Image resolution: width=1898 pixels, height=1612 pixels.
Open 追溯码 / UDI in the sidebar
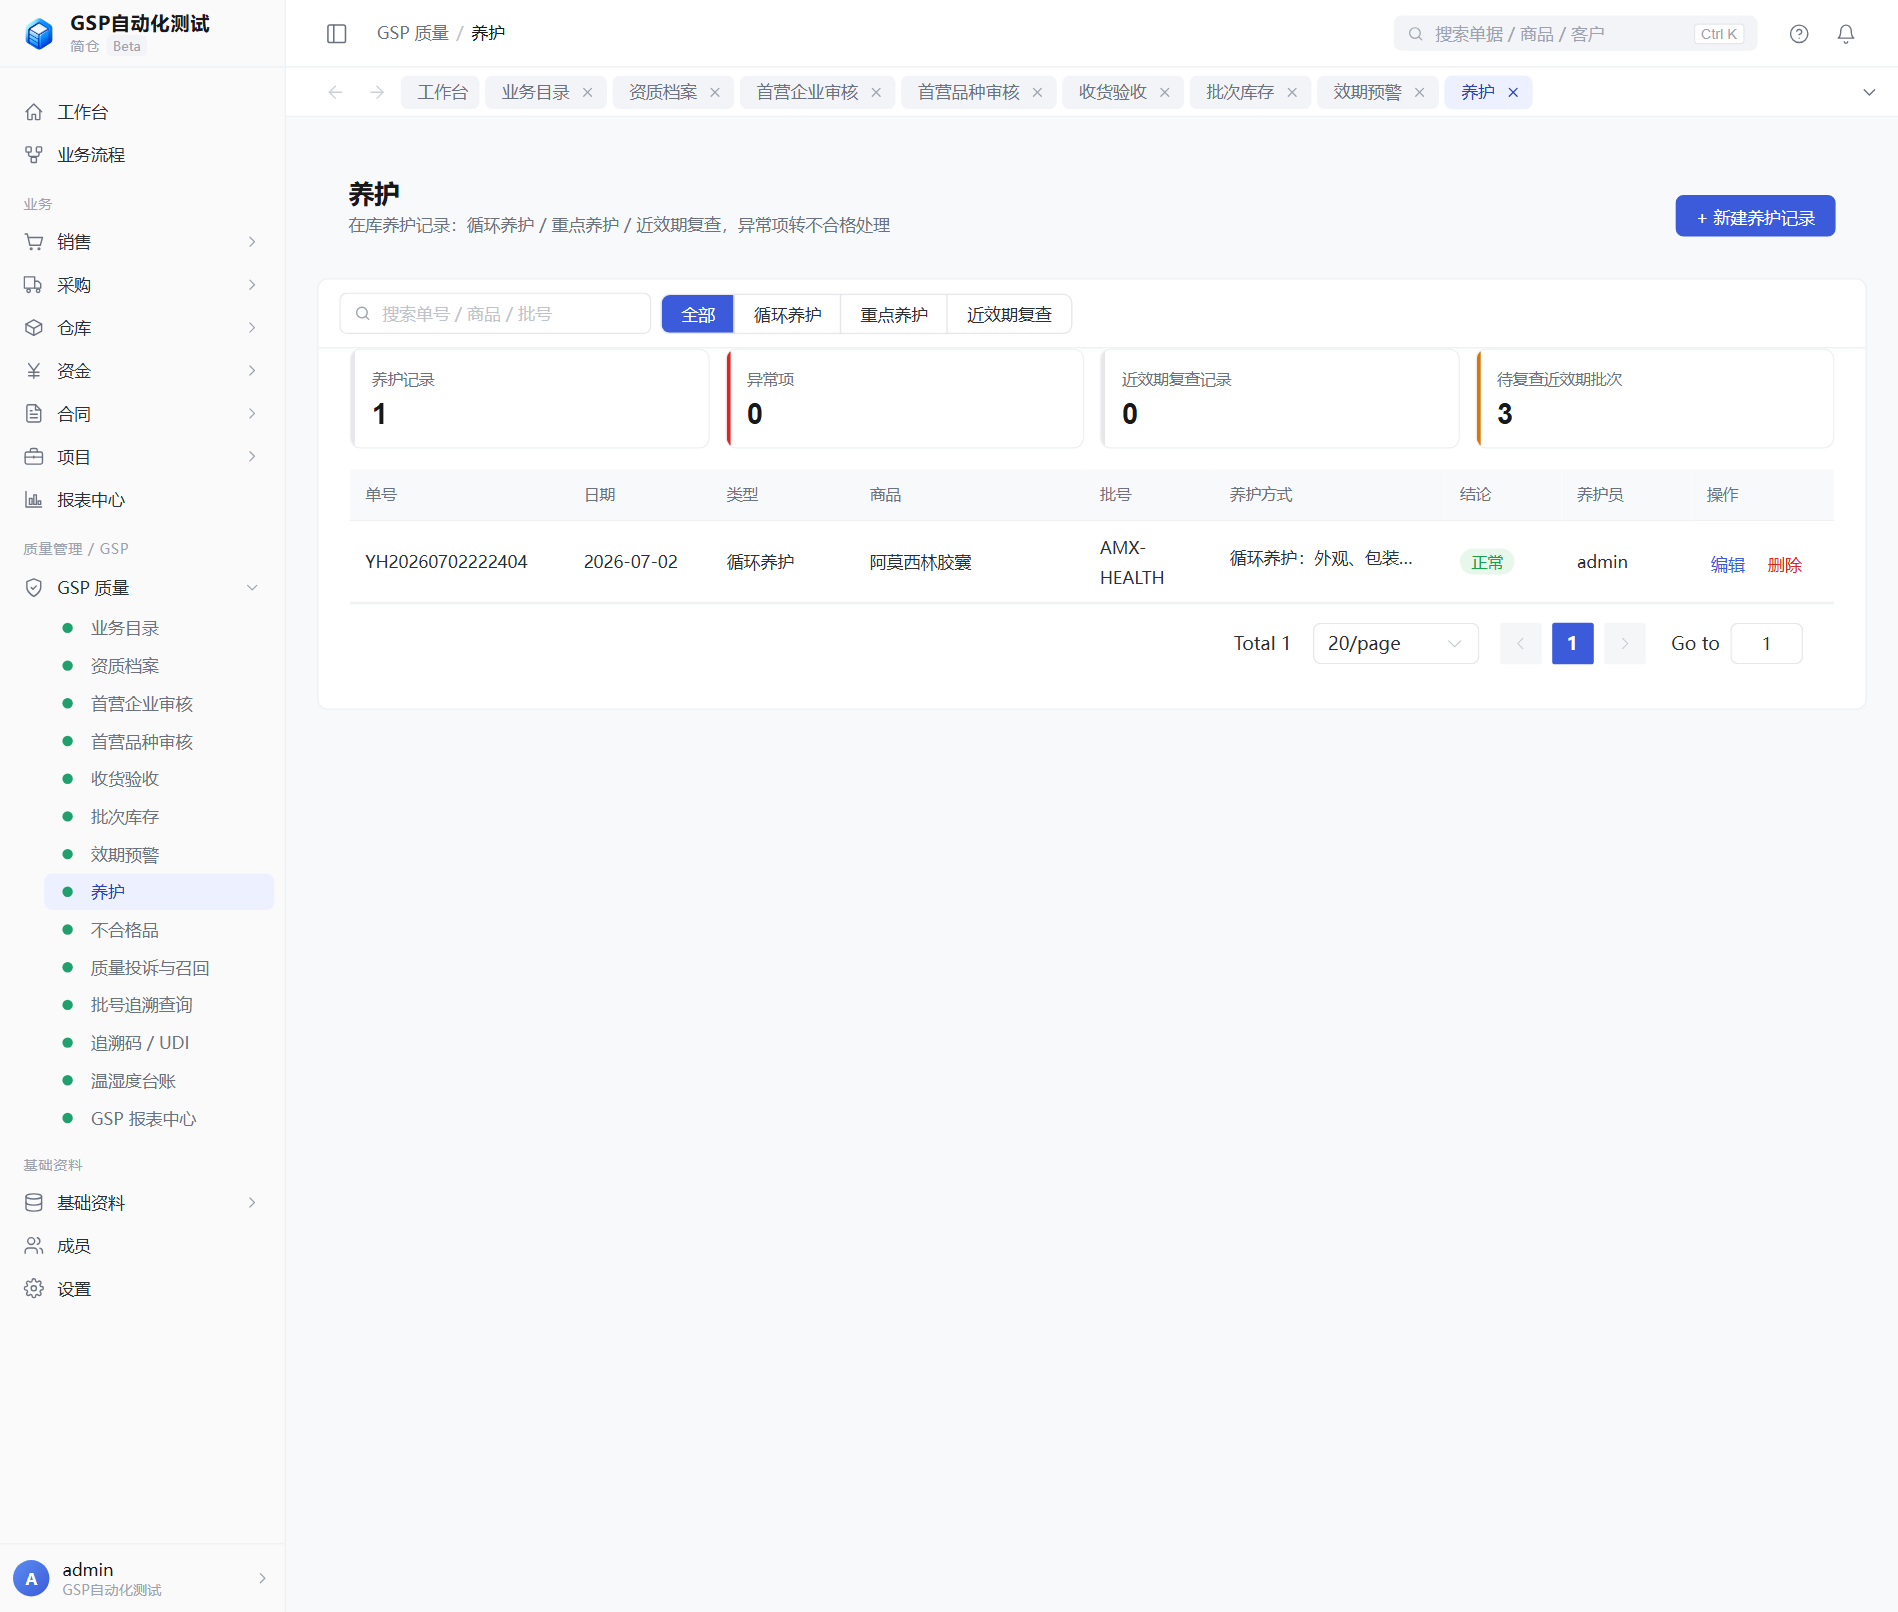pyautogui.click(x=159, y=1043)
